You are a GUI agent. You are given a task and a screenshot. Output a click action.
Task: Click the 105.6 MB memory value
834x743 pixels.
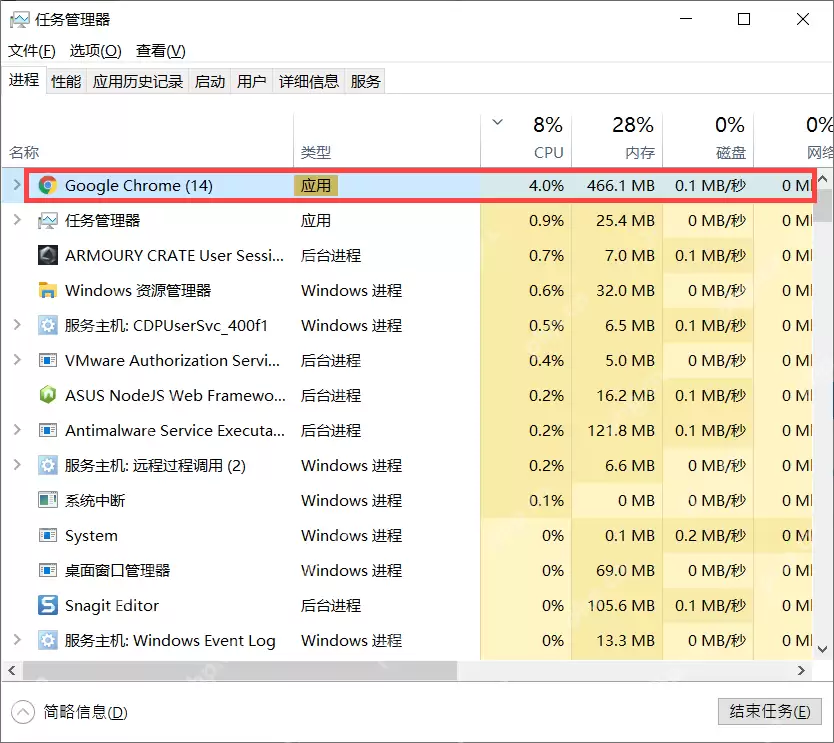click(x=621, y=605)
